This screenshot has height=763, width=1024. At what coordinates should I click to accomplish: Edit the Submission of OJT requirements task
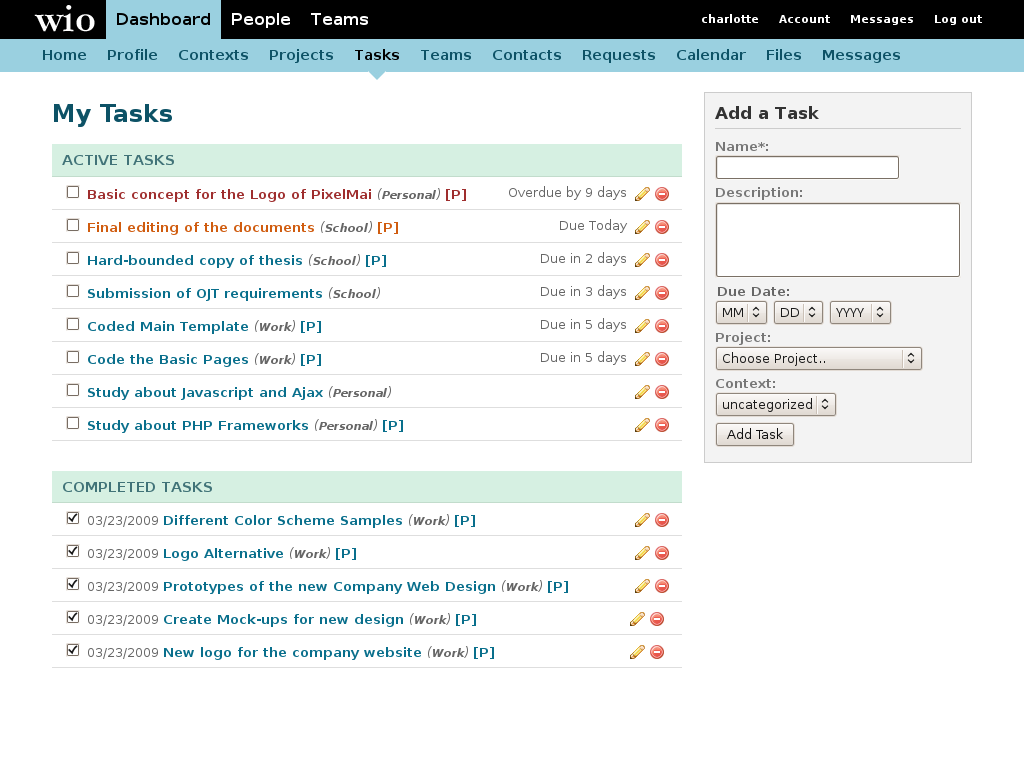642,293
